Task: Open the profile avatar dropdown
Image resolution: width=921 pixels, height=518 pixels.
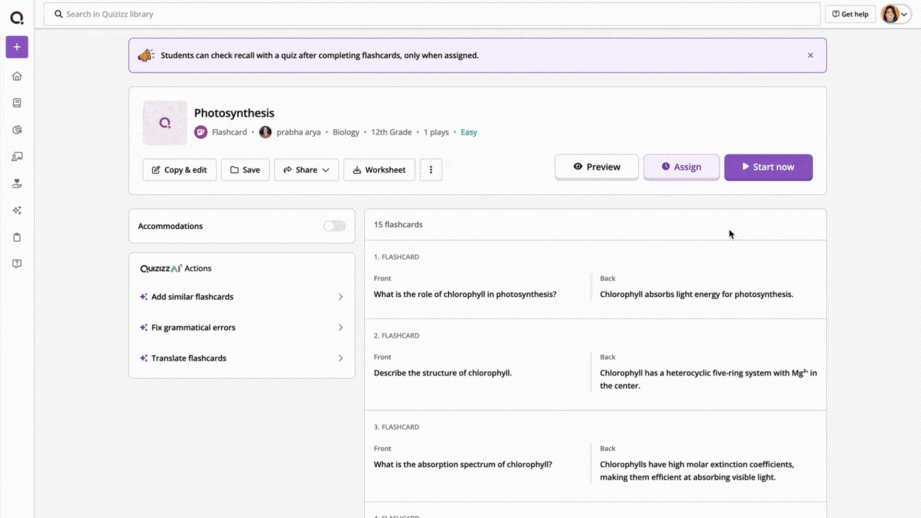Action: pyautogui.click(x=896, y=14)
